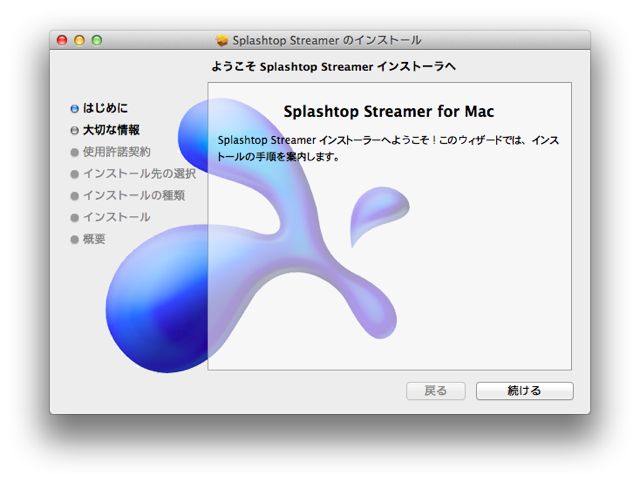Click the 続ける continue button
640x483 pixels.
524,391
